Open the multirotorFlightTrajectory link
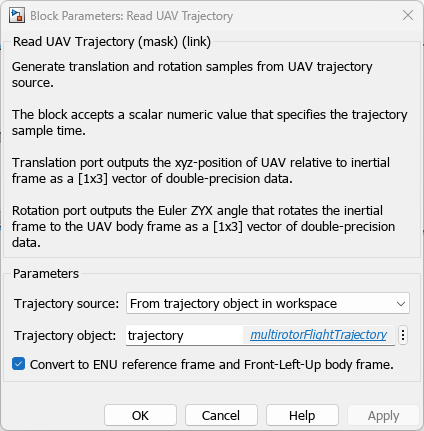424x431 pixels. click(318, 334)
